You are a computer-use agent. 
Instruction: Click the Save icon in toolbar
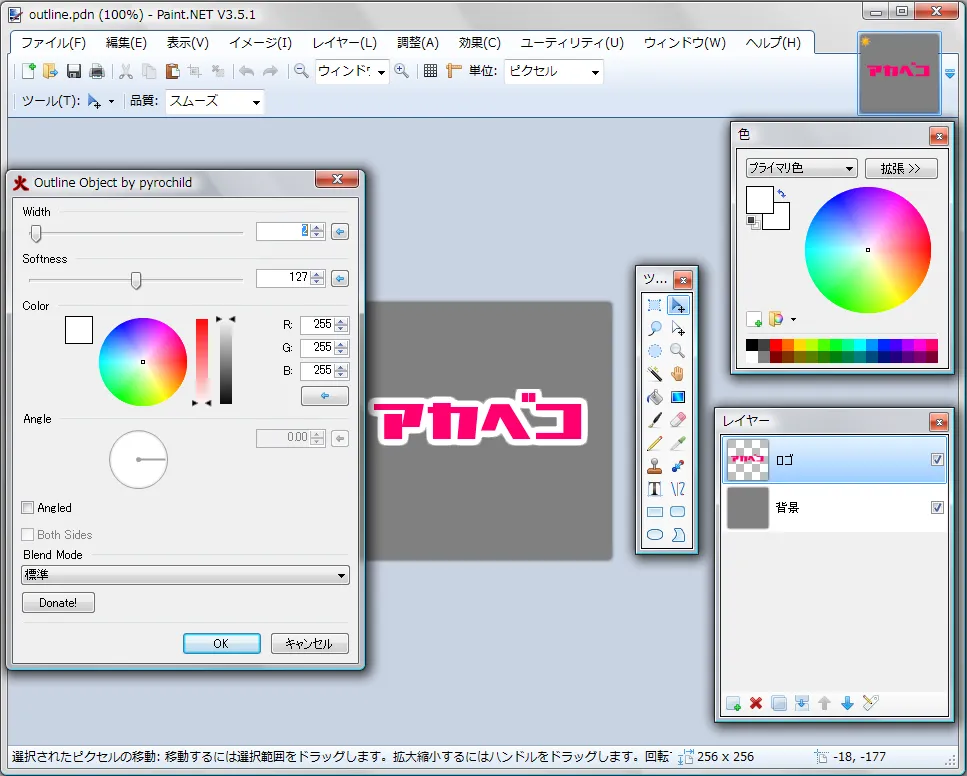pos(74,71)
